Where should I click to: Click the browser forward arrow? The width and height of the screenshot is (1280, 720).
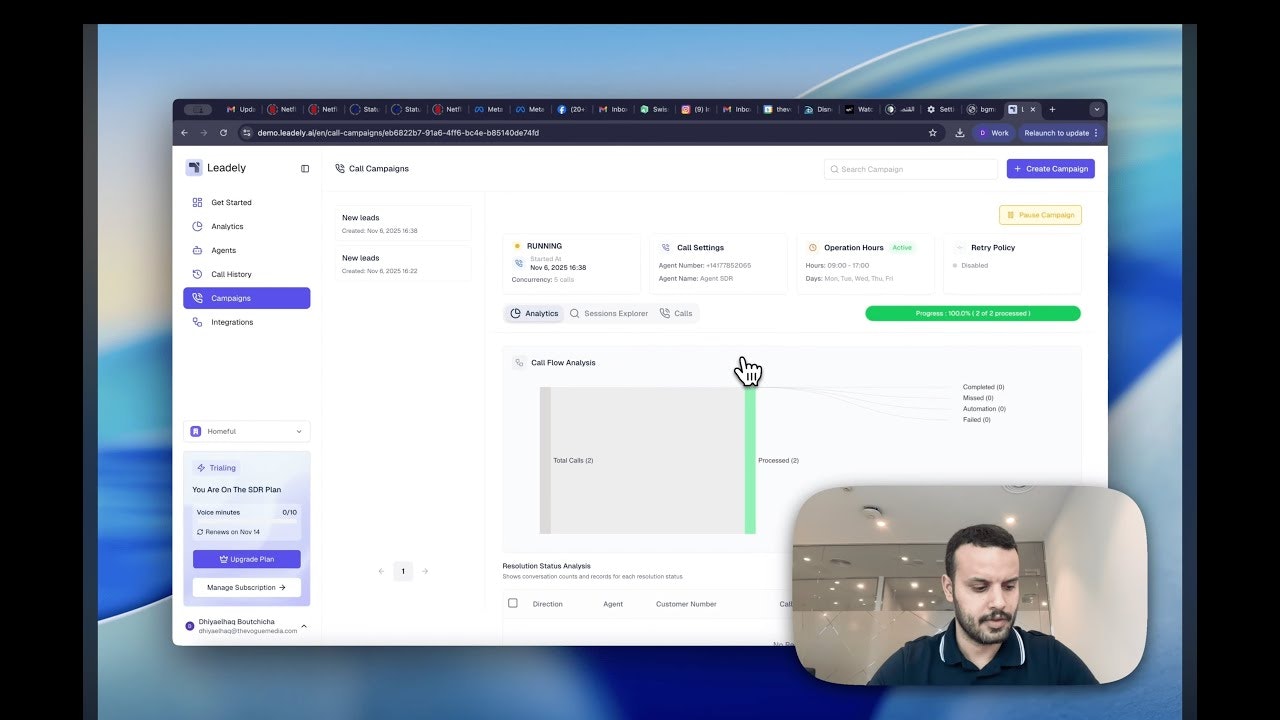pyautogui.click(x=204, y=133)
